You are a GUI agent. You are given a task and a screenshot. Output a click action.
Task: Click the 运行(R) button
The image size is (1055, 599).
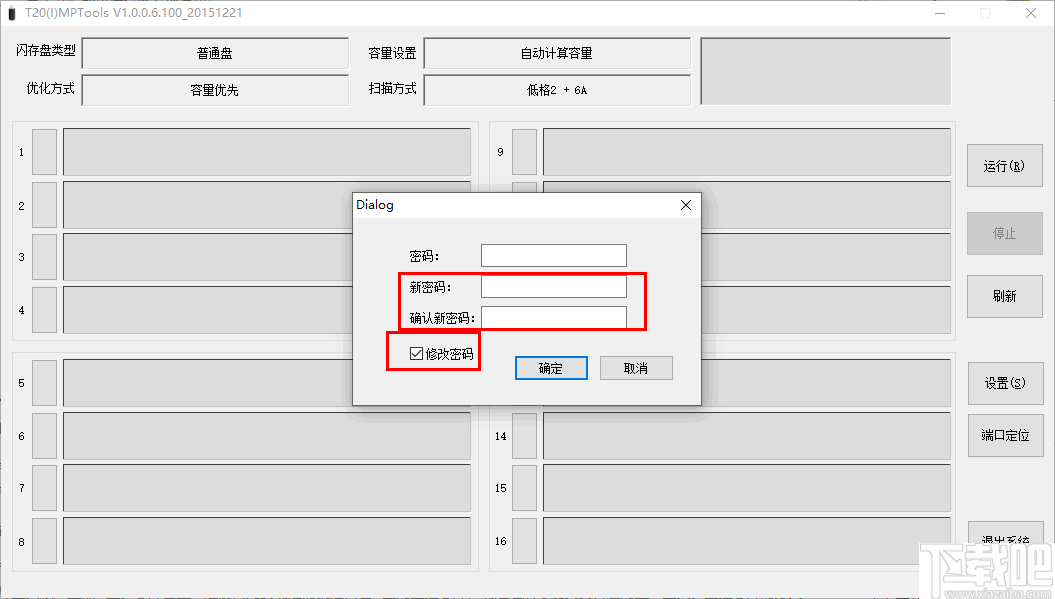point(1005,166)
